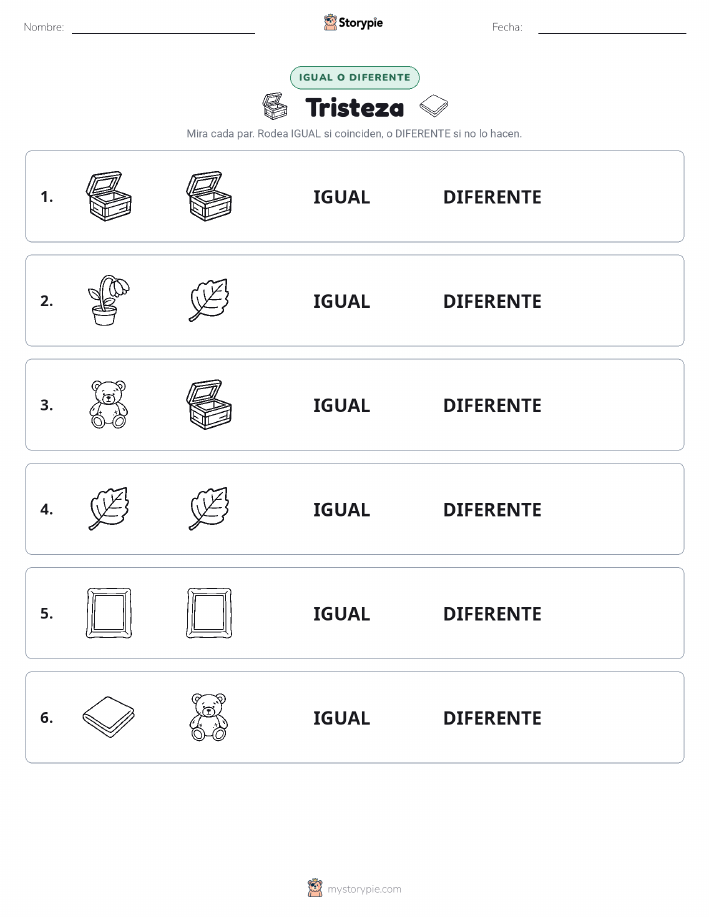The width and height of the screenshot is (709, 917).
Task: Select IGUAL for row 4
Action: [x=342, y=509]
